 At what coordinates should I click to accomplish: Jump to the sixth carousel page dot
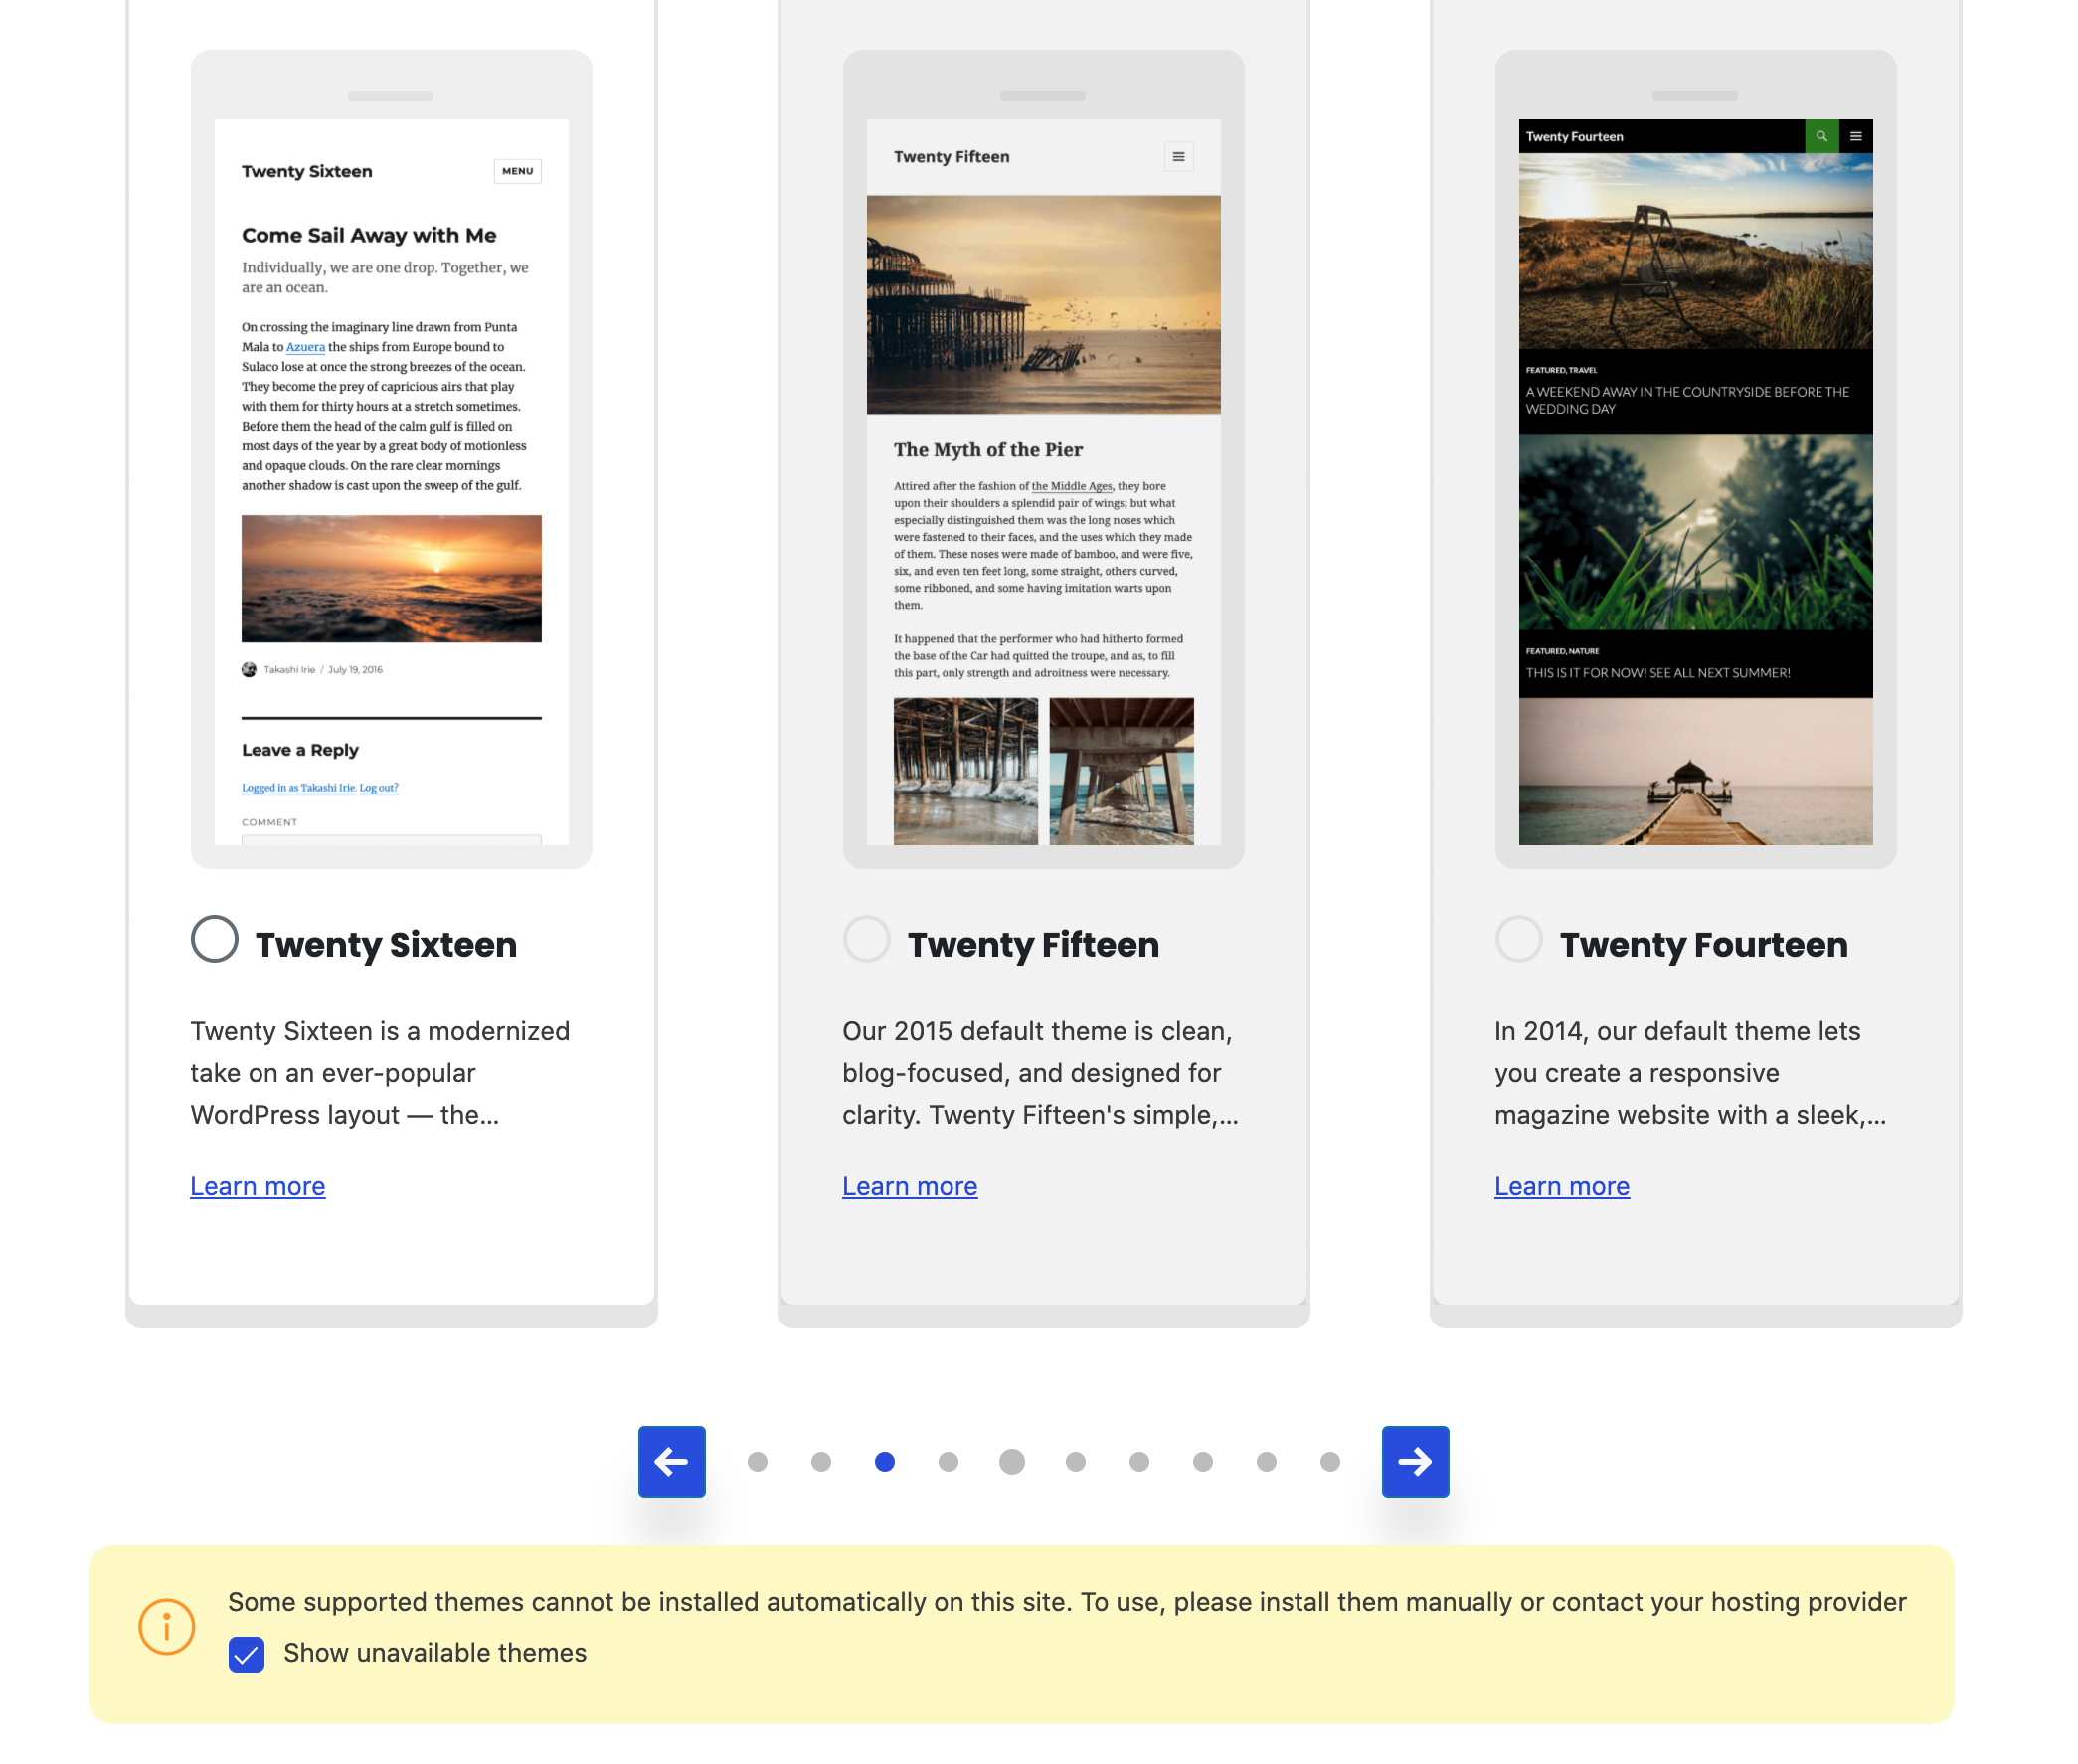pos(1075,1461)
